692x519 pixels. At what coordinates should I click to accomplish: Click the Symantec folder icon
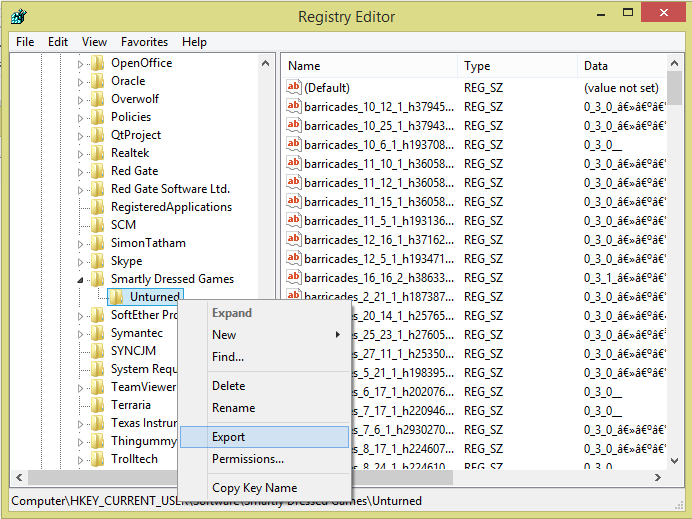[x=98, y=333]
